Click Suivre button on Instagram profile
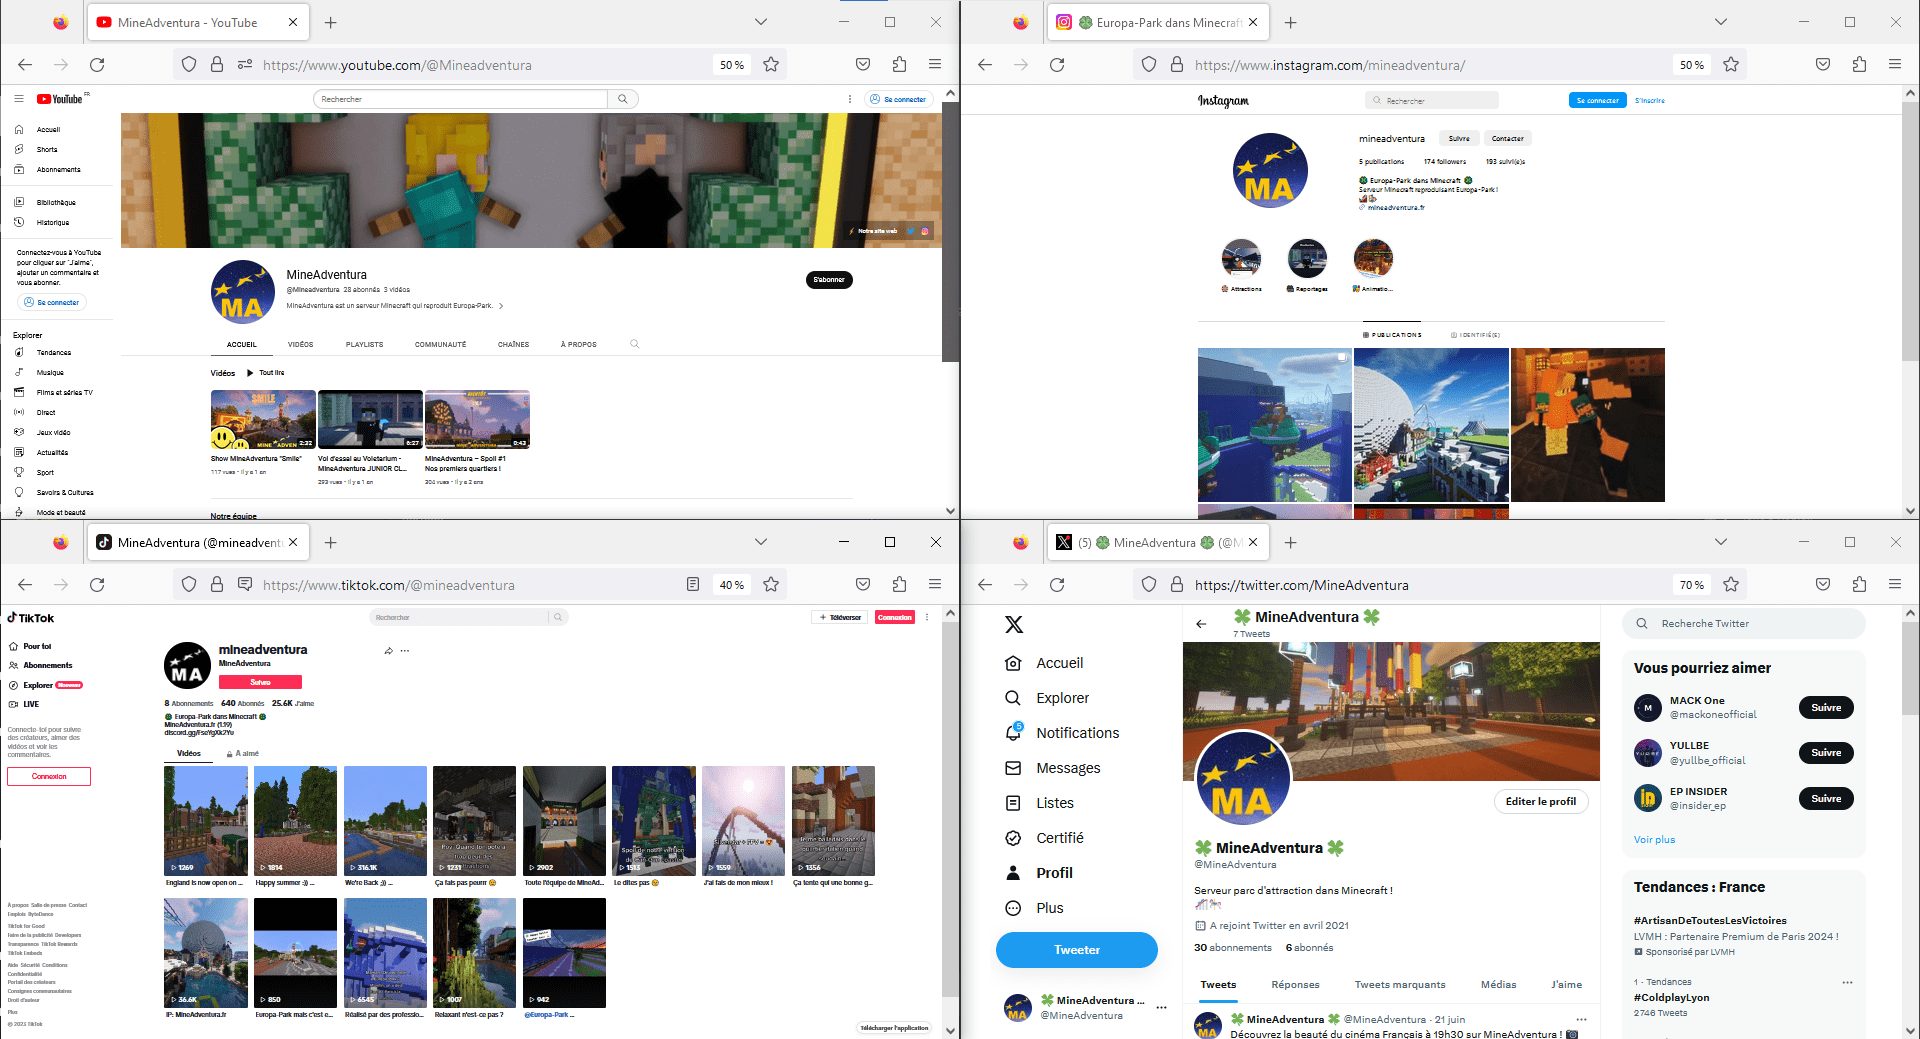This screenshot has height=1039, width=1920. 1459,139
